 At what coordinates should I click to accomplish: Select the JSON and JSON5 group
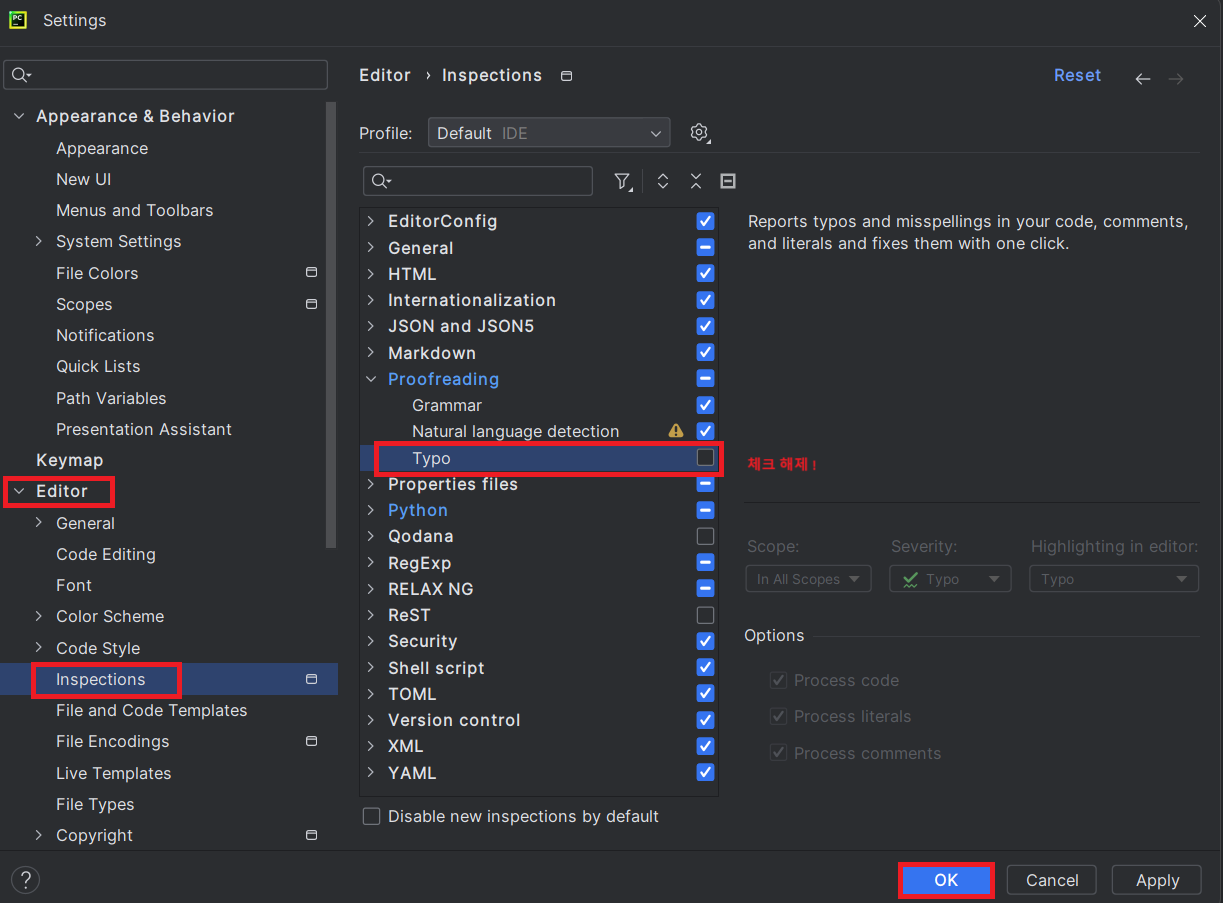(x=461, y=326)
